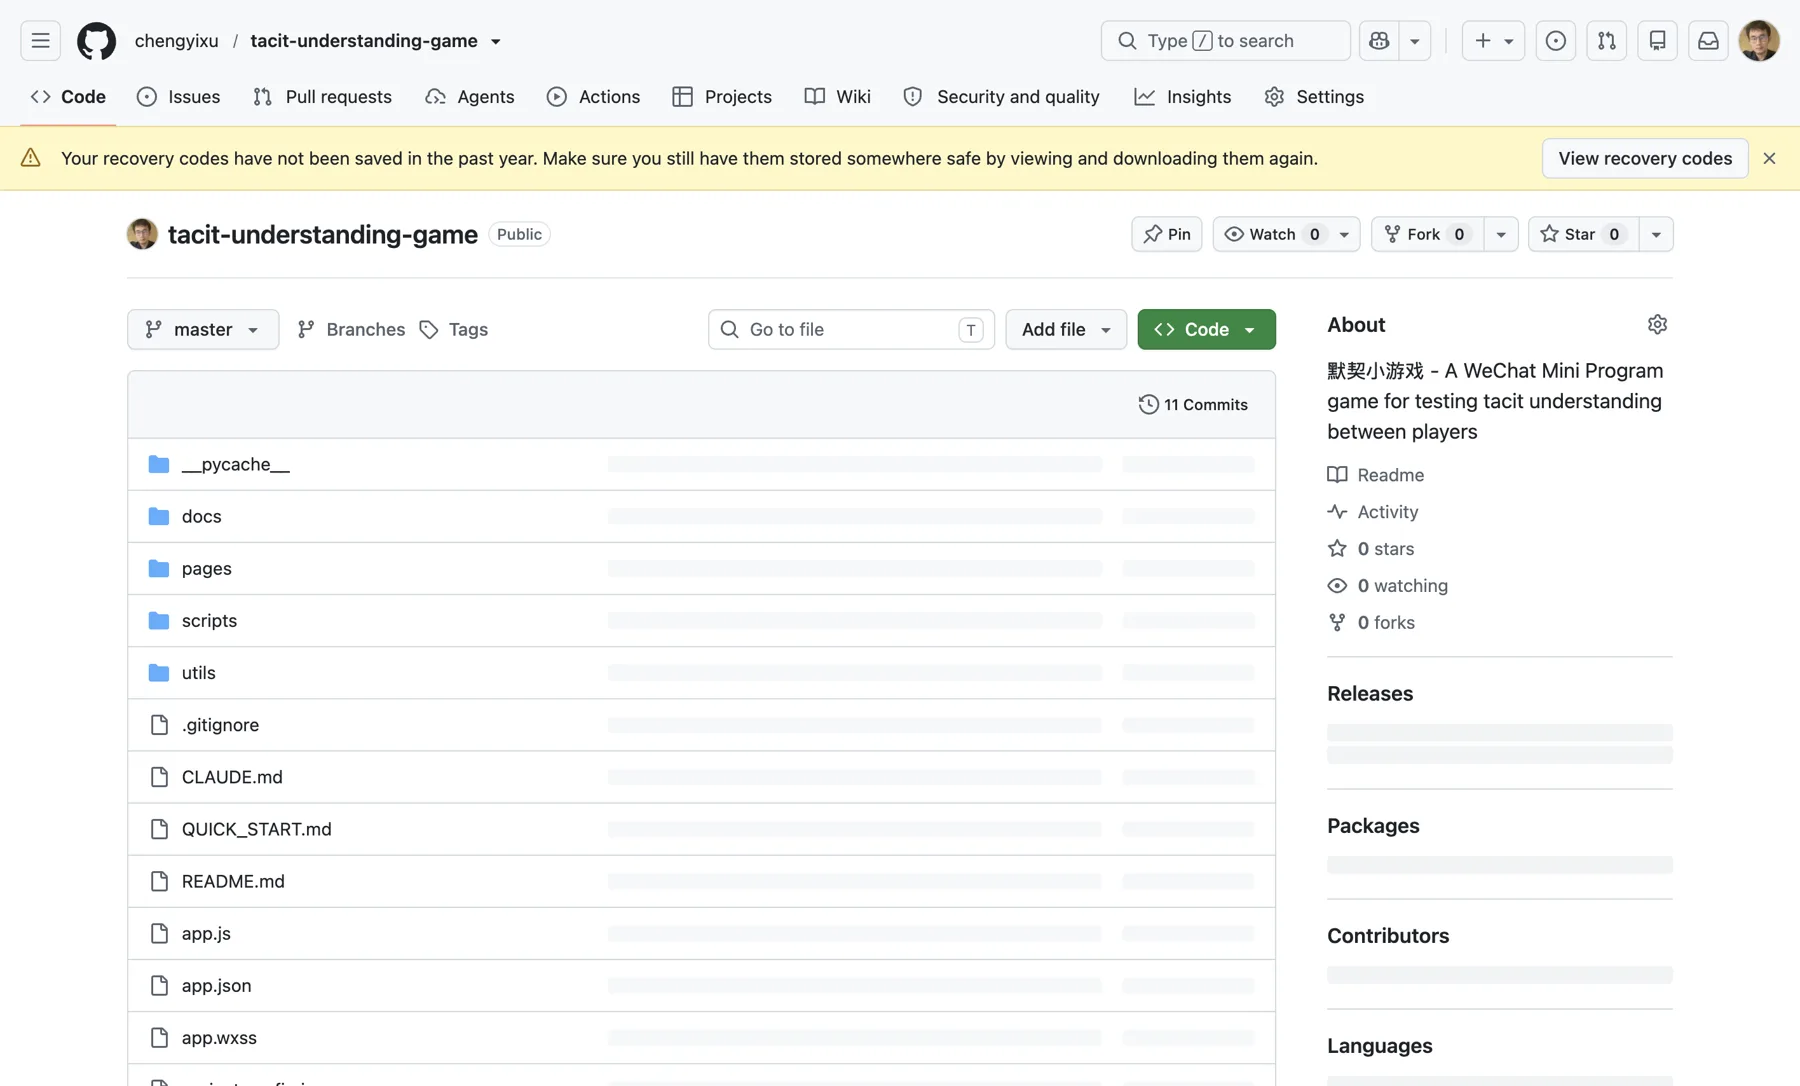Open the QUICK_START.md file

click(257, 829)
